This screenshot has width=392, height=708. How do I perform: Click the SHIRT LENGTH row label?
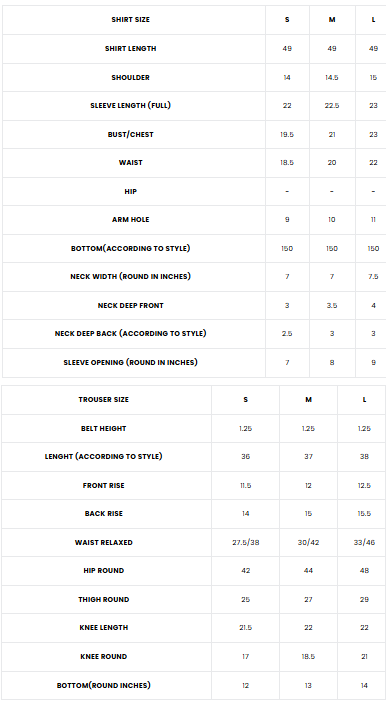click(131, 48)
